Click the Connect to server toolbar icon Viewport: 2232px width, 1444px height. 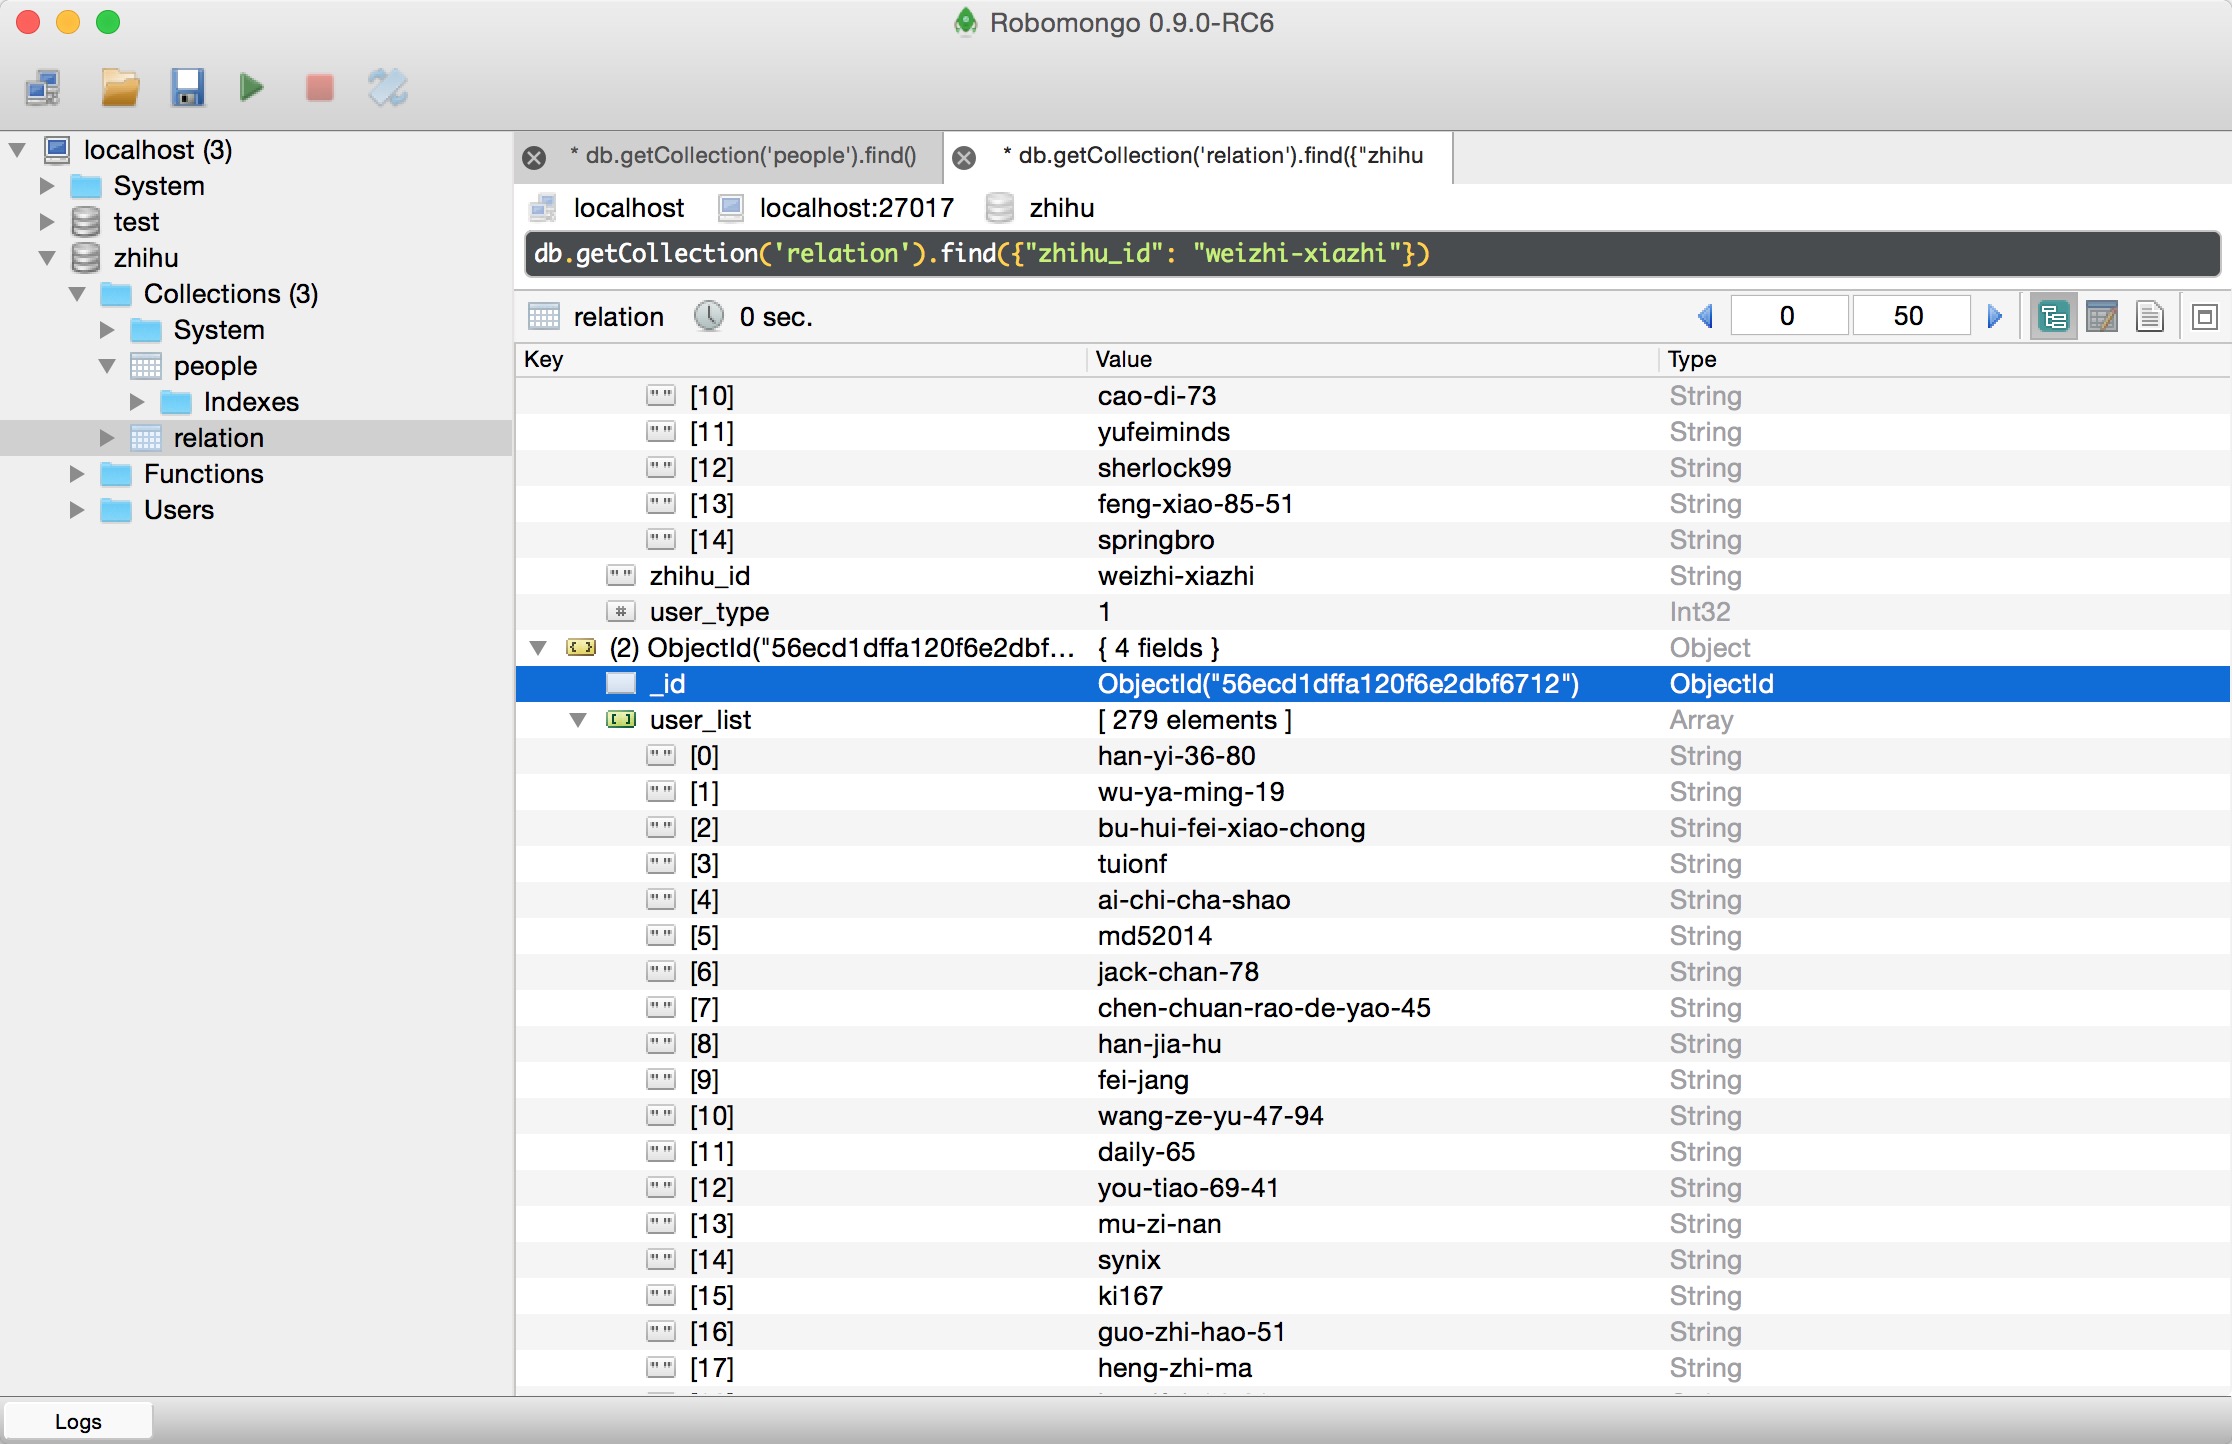pos(43,88)
